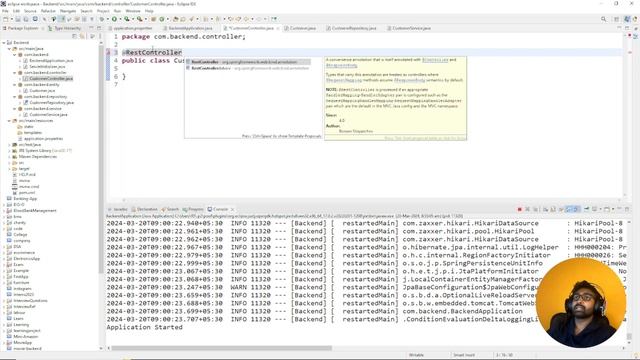640x360 pixels.
Task: Open the File menu
Action: (x=5, y=11)
